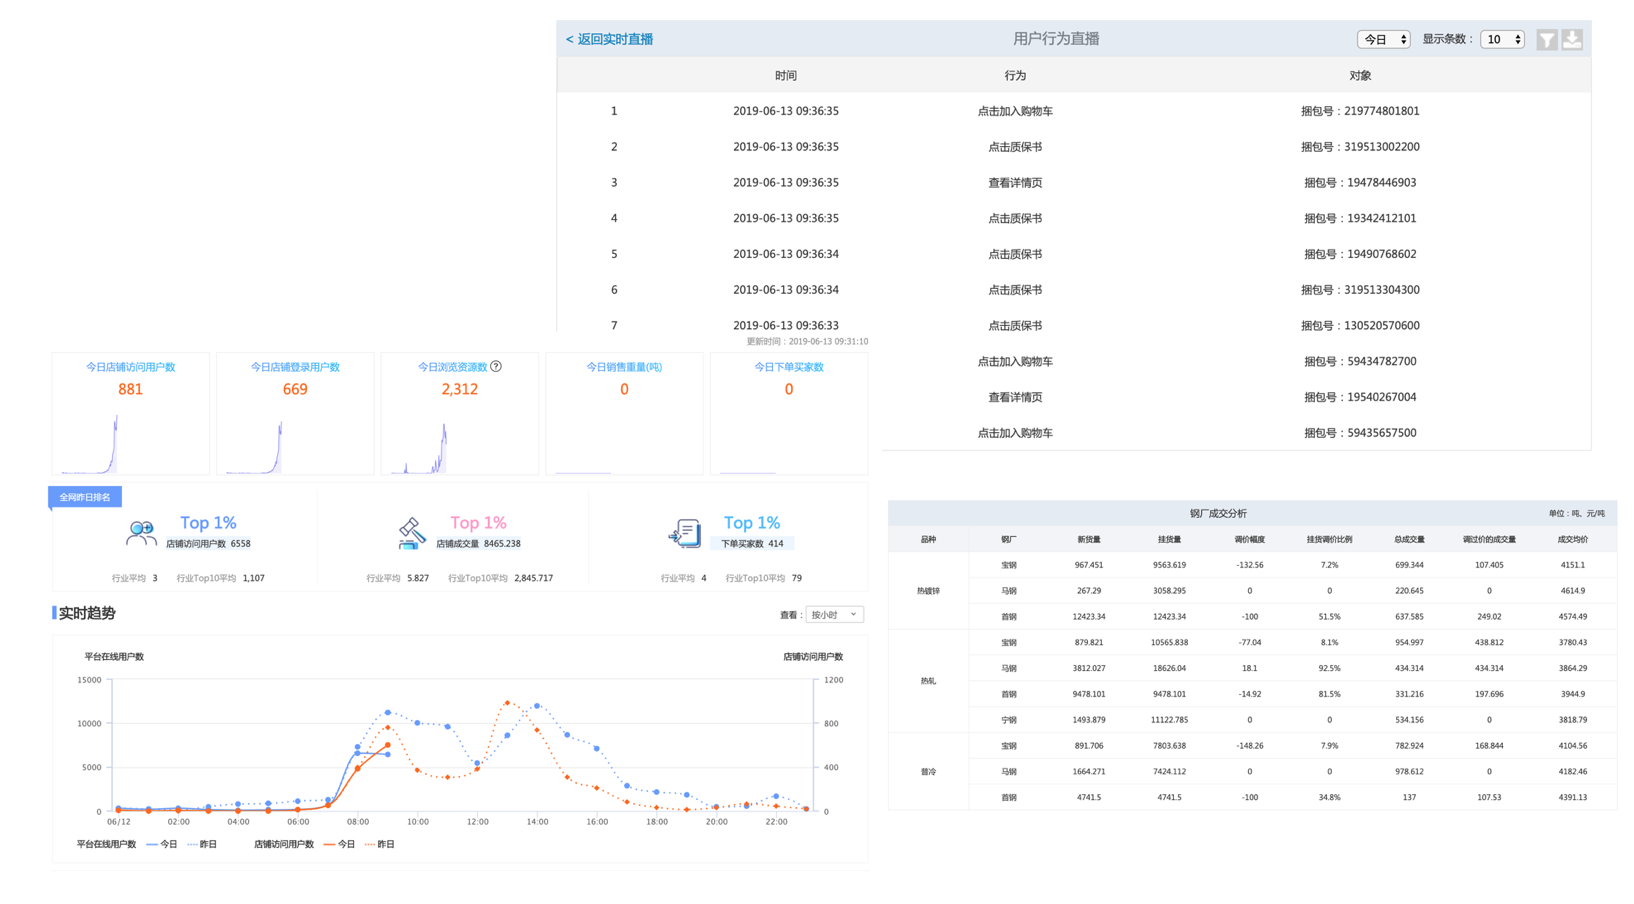Click bundle number 219774801801
The height and width of the screenshot is (904, 1634).
[1382, 111]
